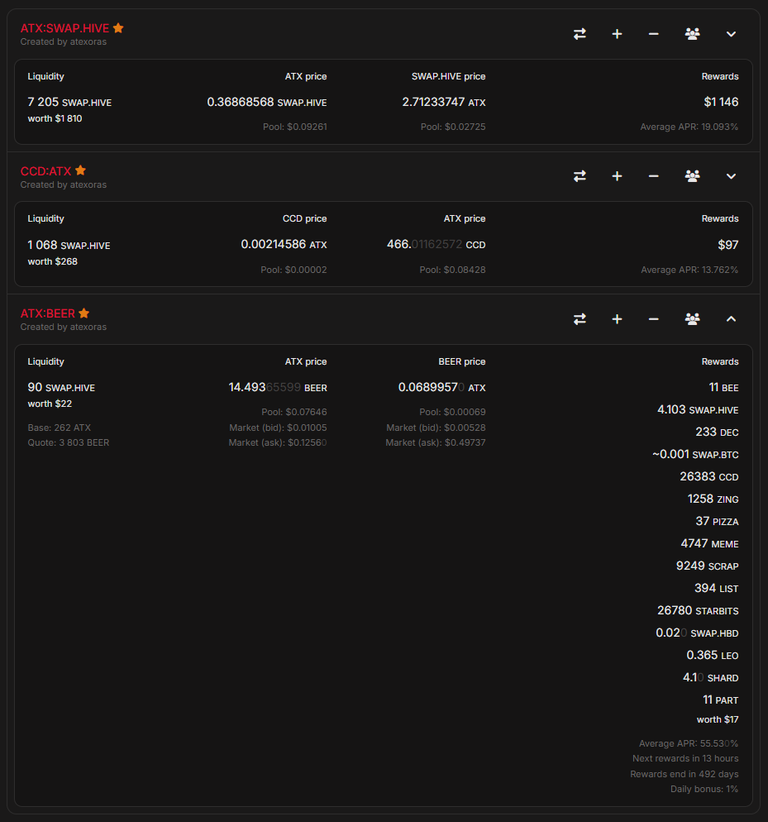Click 'worth $17' rewards total

(717, 720)
